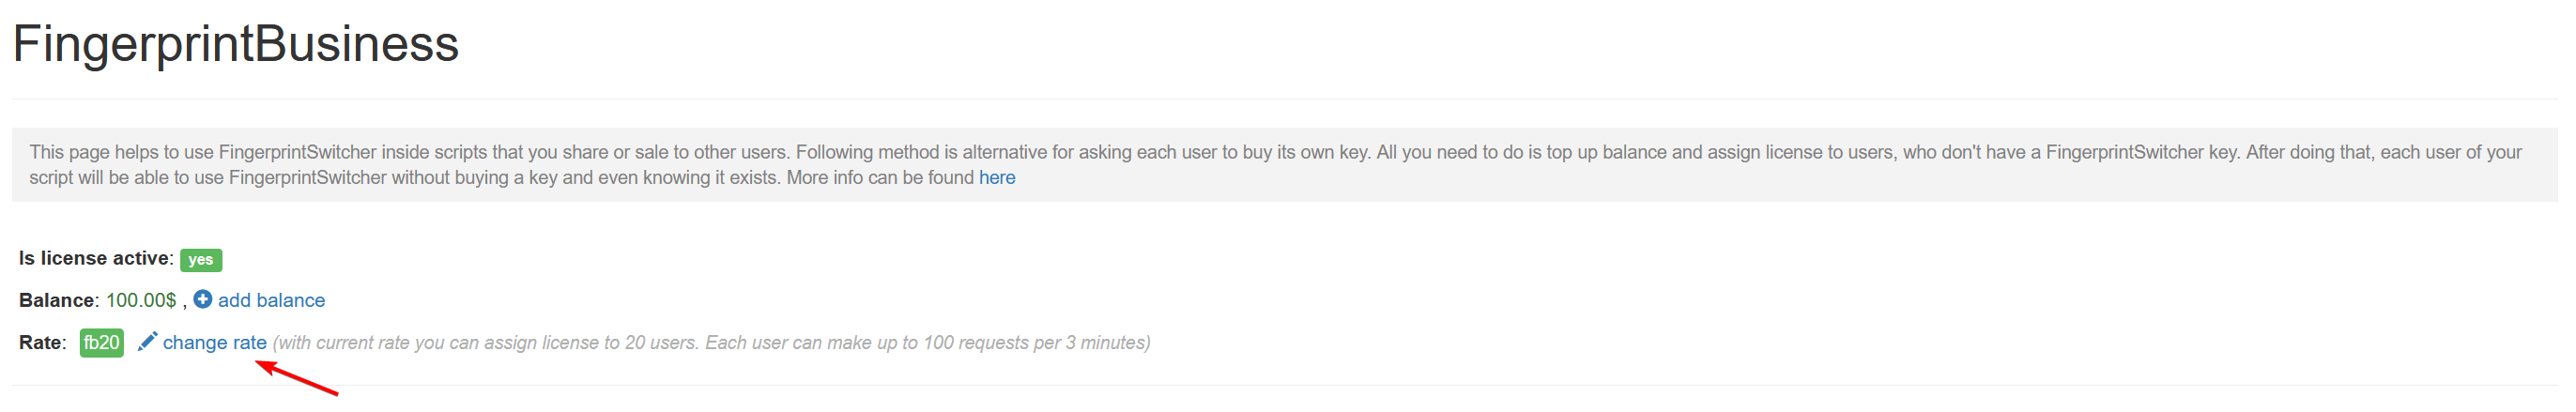
Task: Click the green 'yes' license badge
Action: click(200, 260)
